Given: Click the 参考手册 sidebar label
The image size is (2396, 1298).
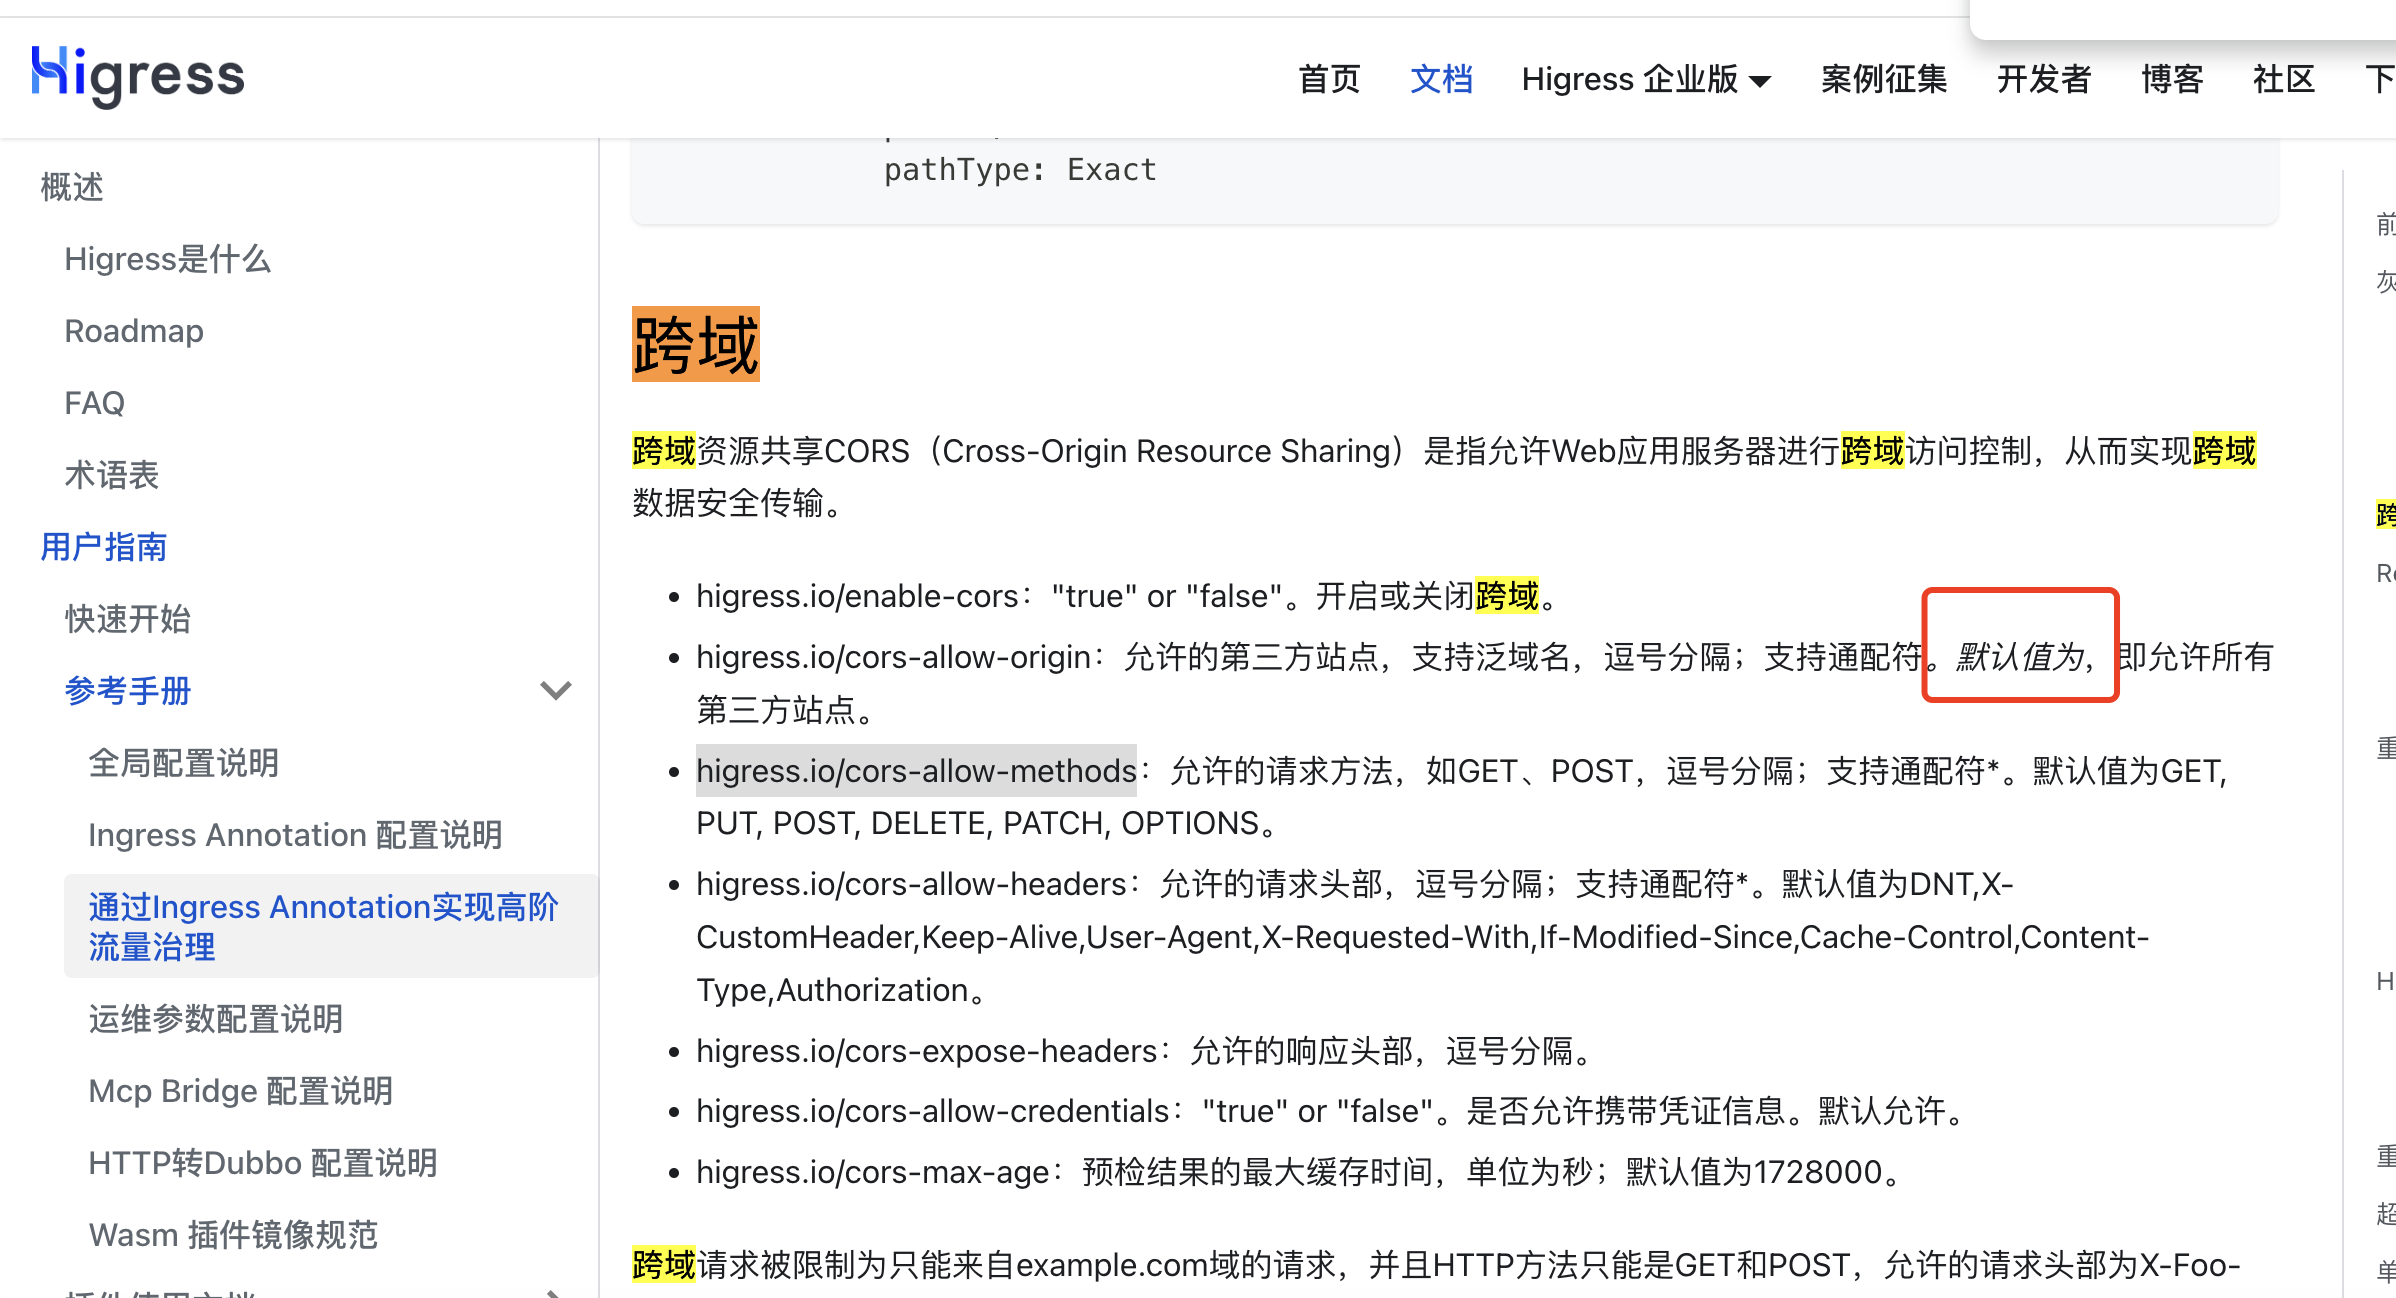Looking at the screenshot, I should point(128,691).
